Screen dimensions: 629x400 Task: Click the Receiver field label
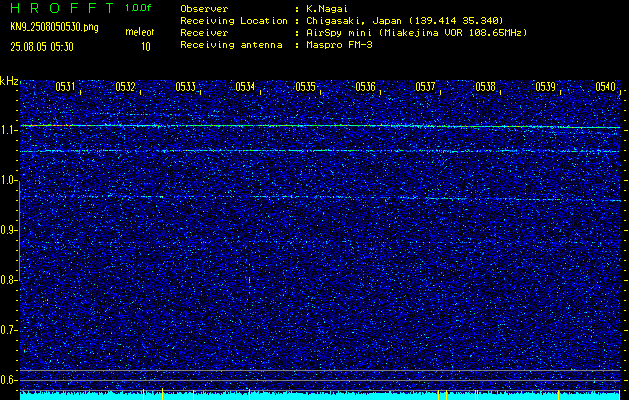pos(204,33)
